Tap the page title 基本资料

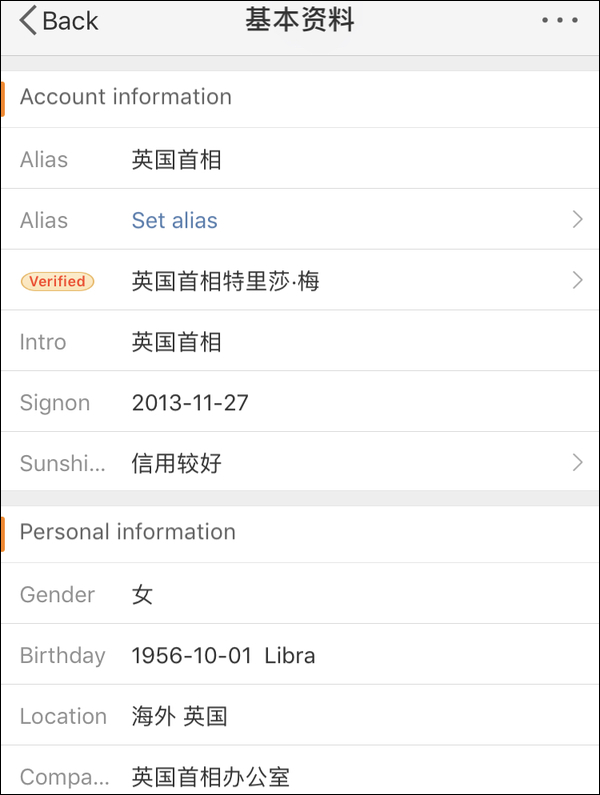300,20
